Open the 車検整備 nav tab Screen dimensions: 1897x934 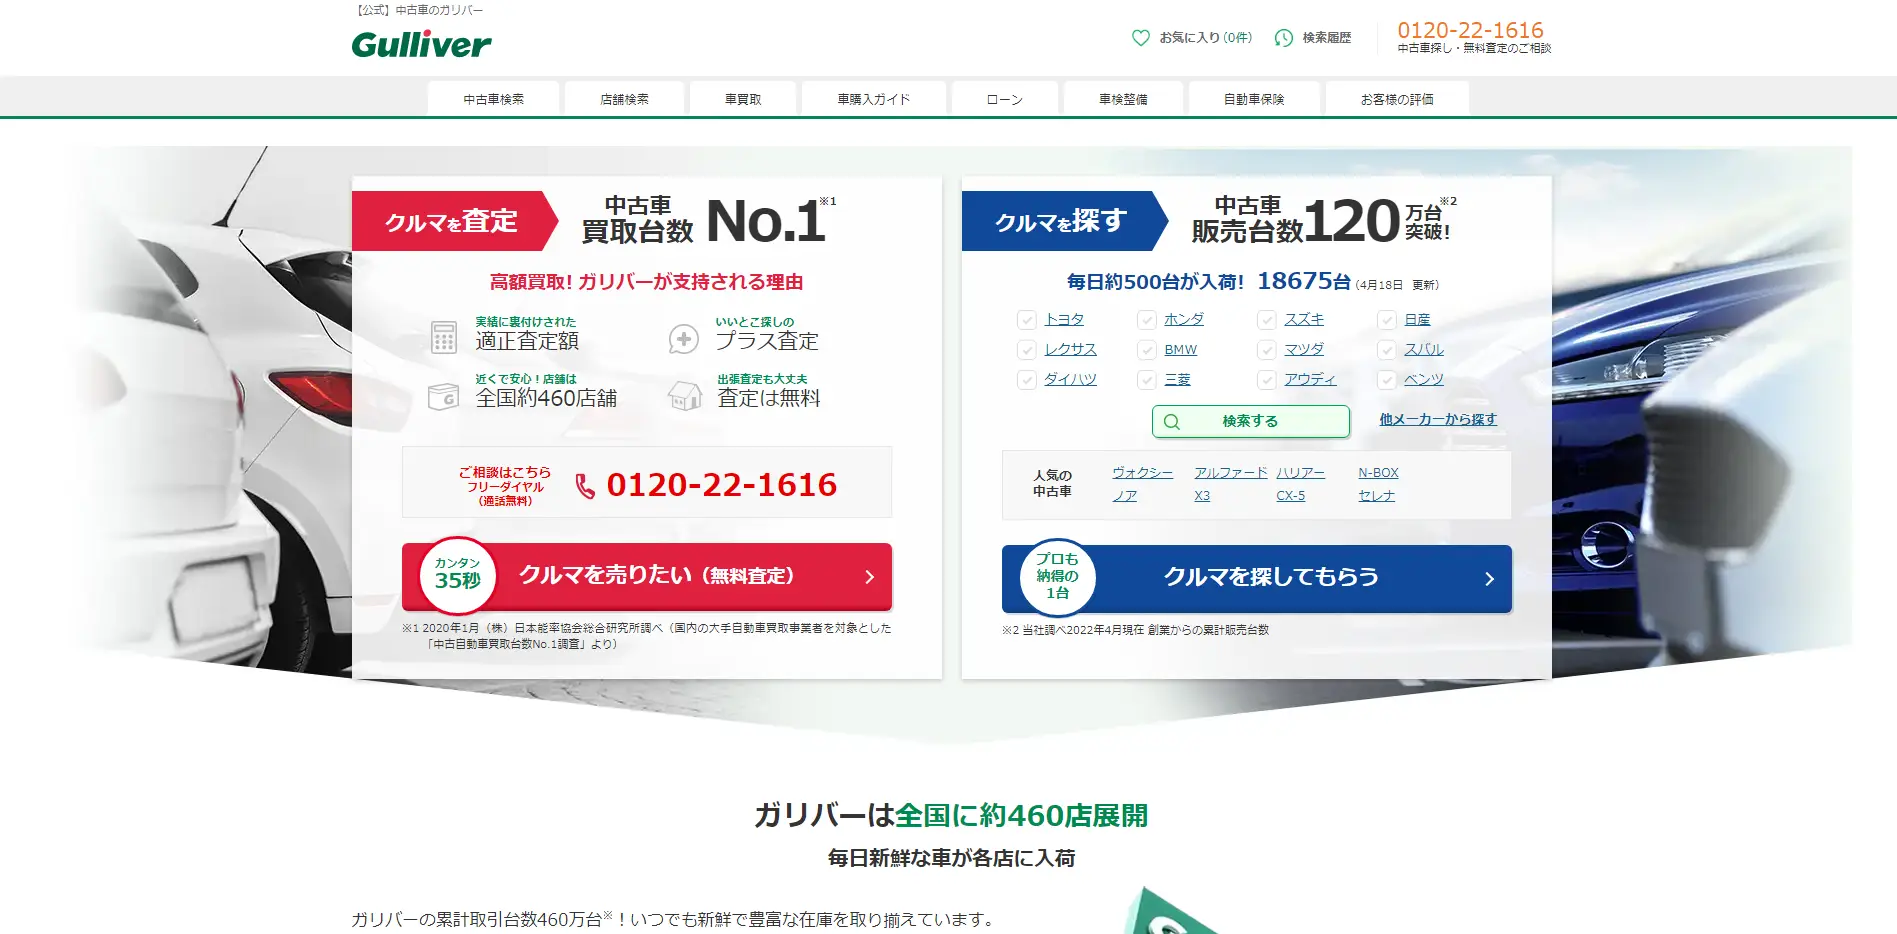click(1123, 99)
